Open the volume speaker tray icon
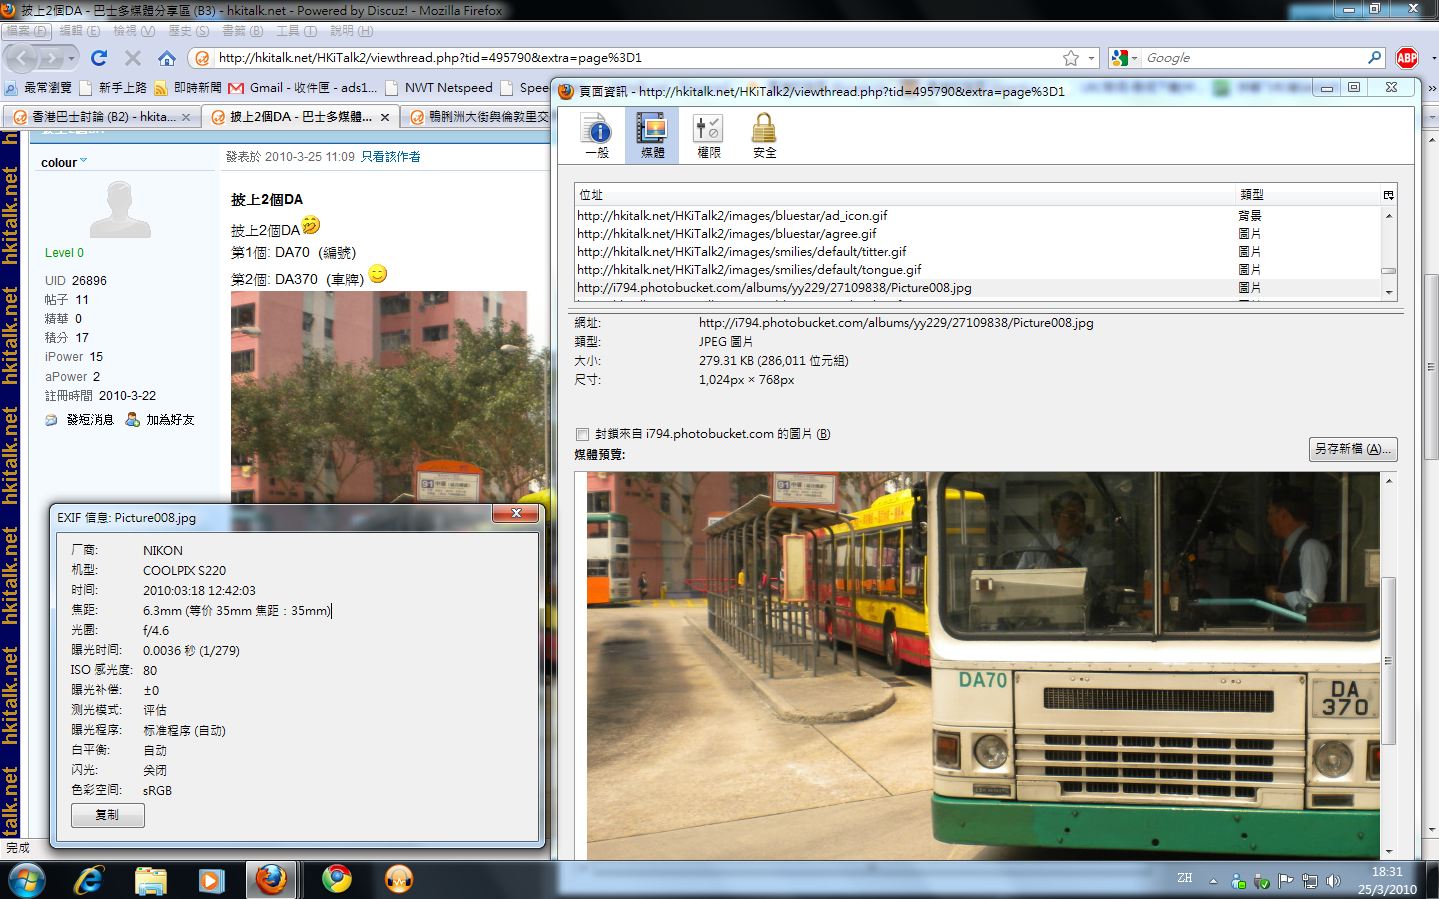 point(1333,881)
